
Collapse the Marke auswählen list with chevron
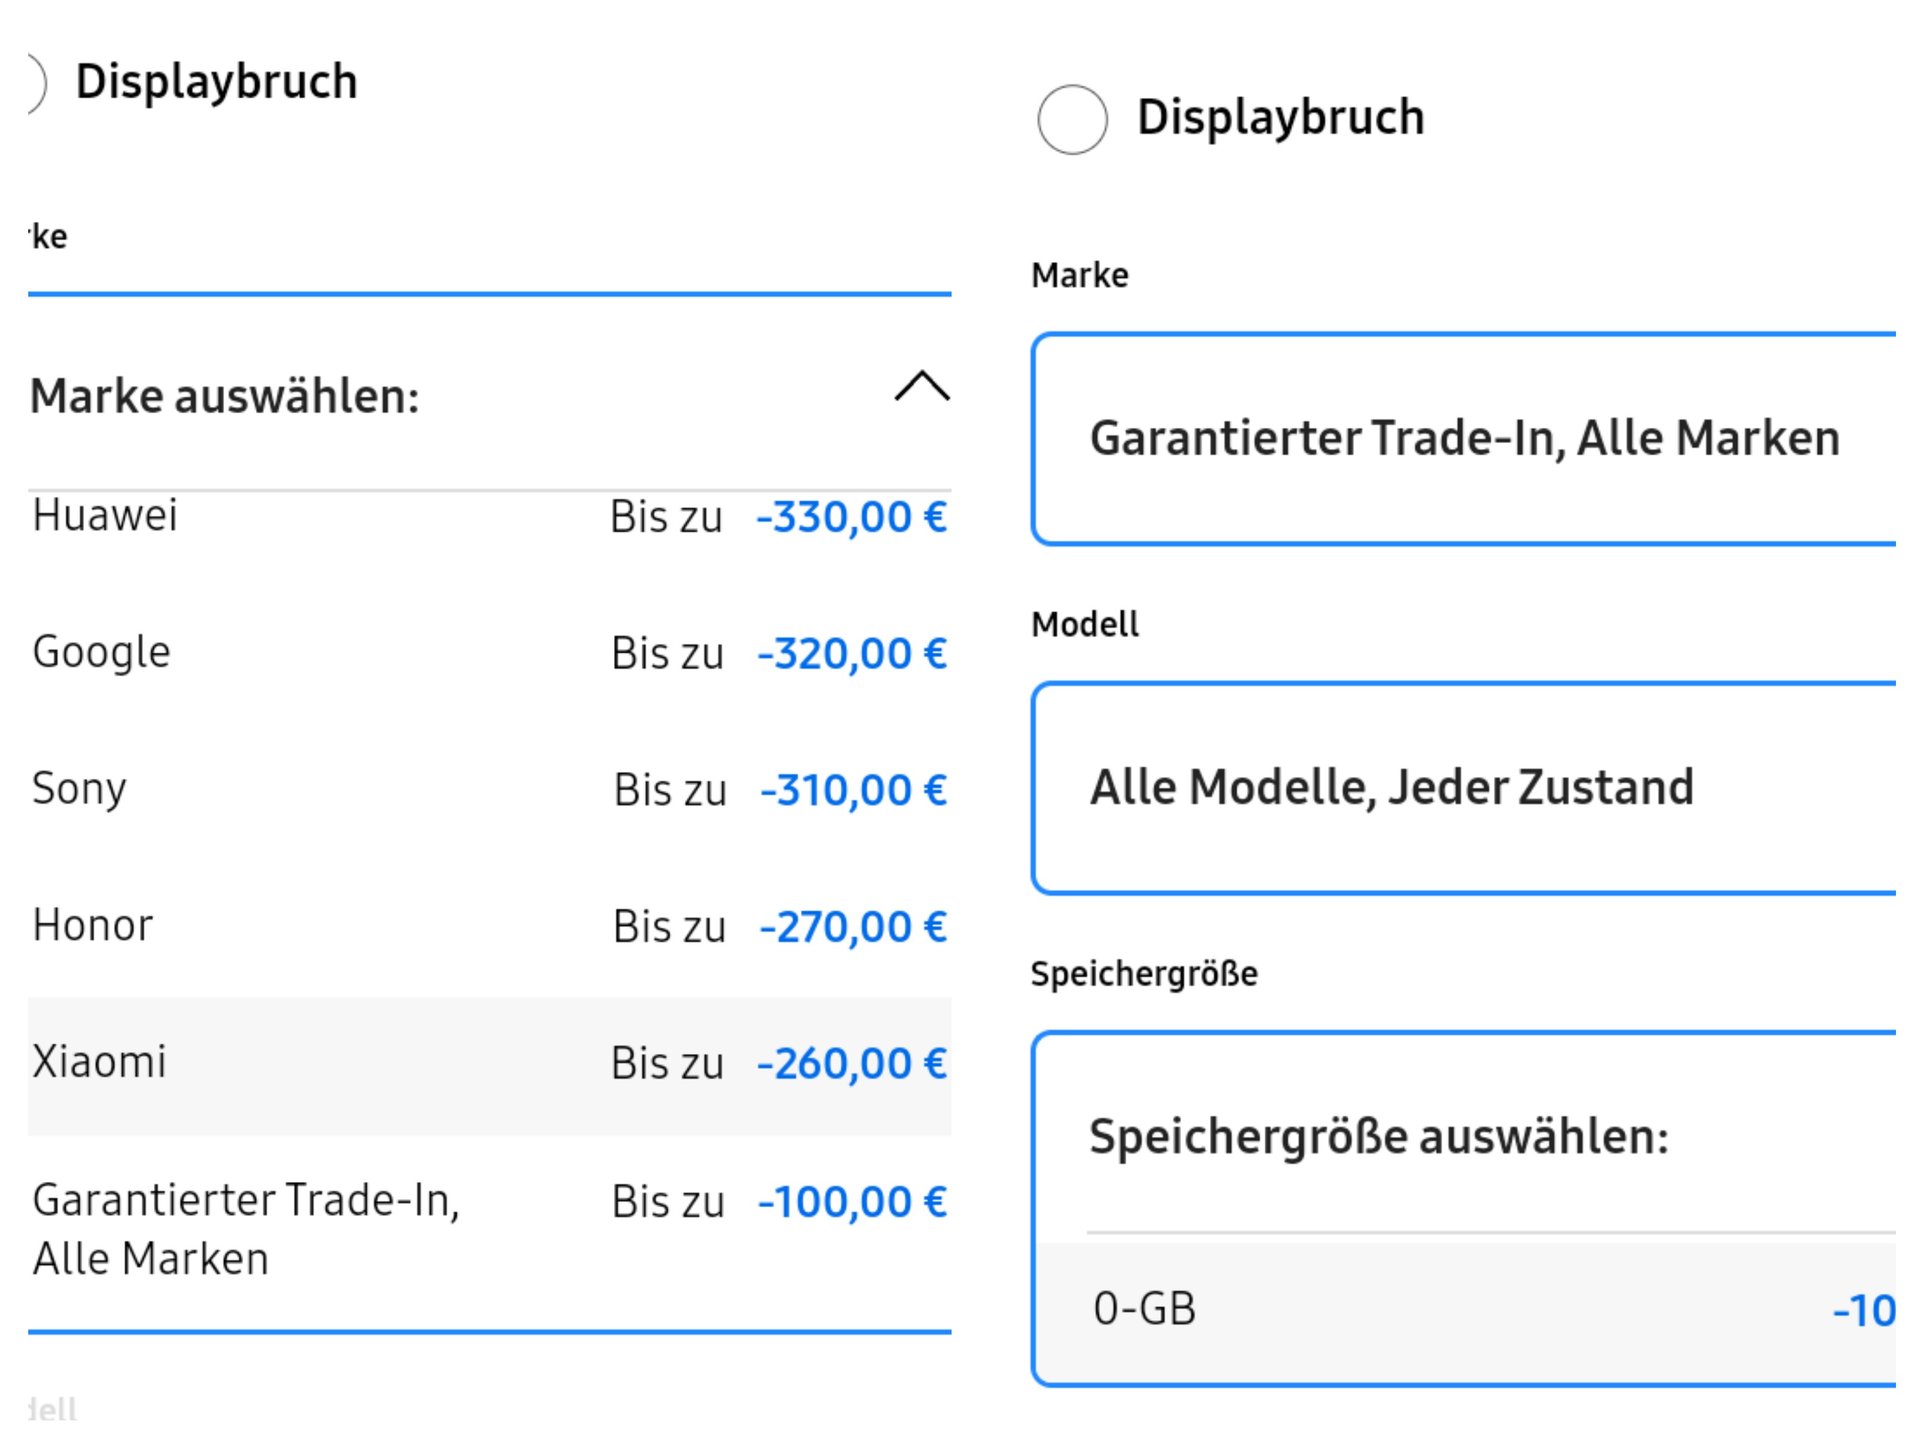[921, 387]
